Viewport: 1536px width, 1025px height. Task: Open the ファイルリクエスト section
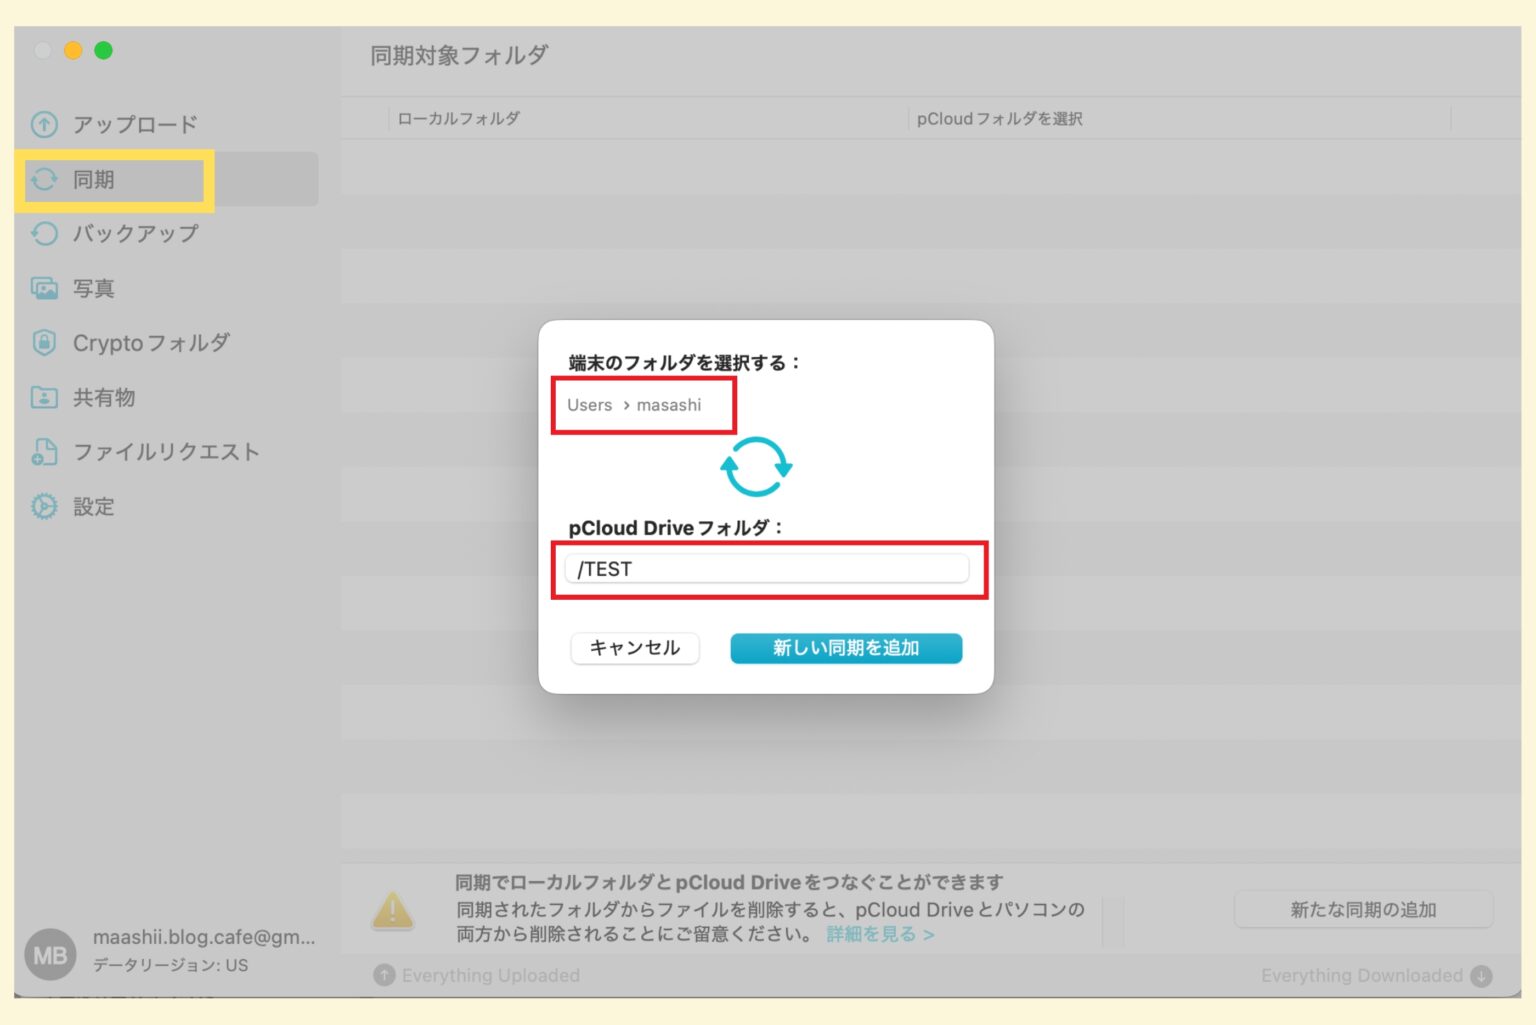[166, 452]
